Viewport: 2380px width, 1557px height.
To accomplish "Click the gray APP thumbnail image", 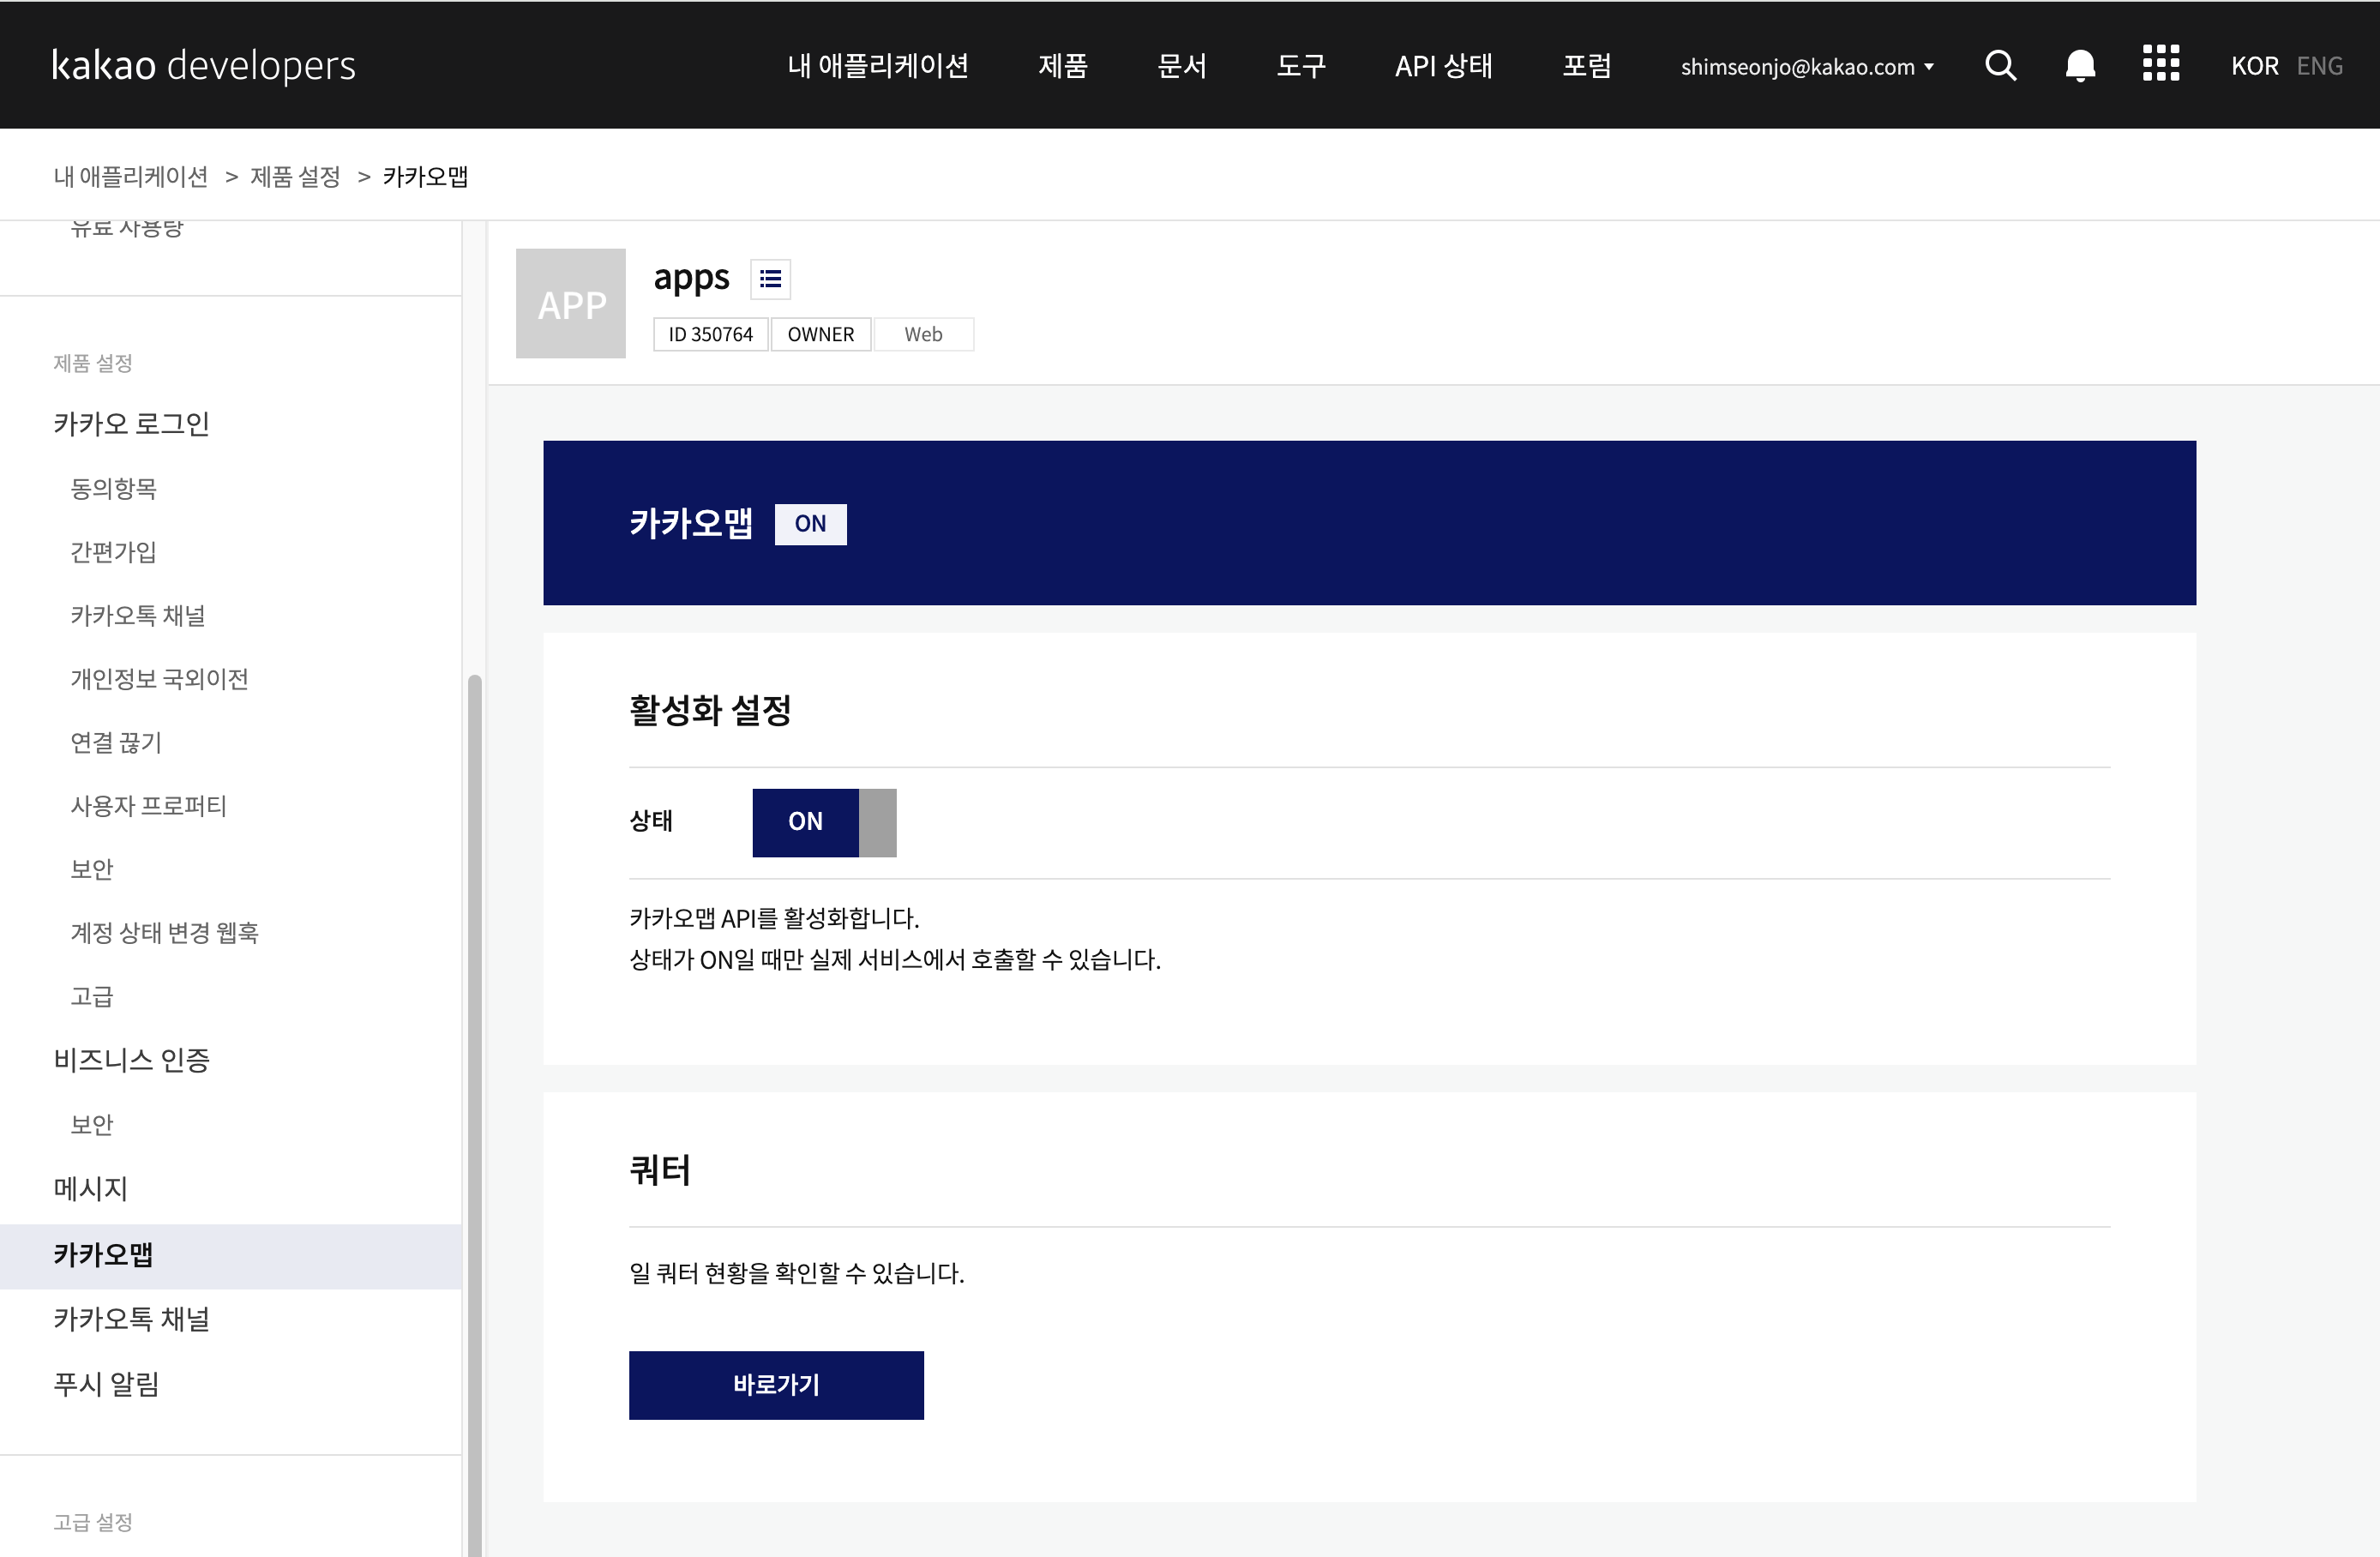I will click(x=571, y=303).
